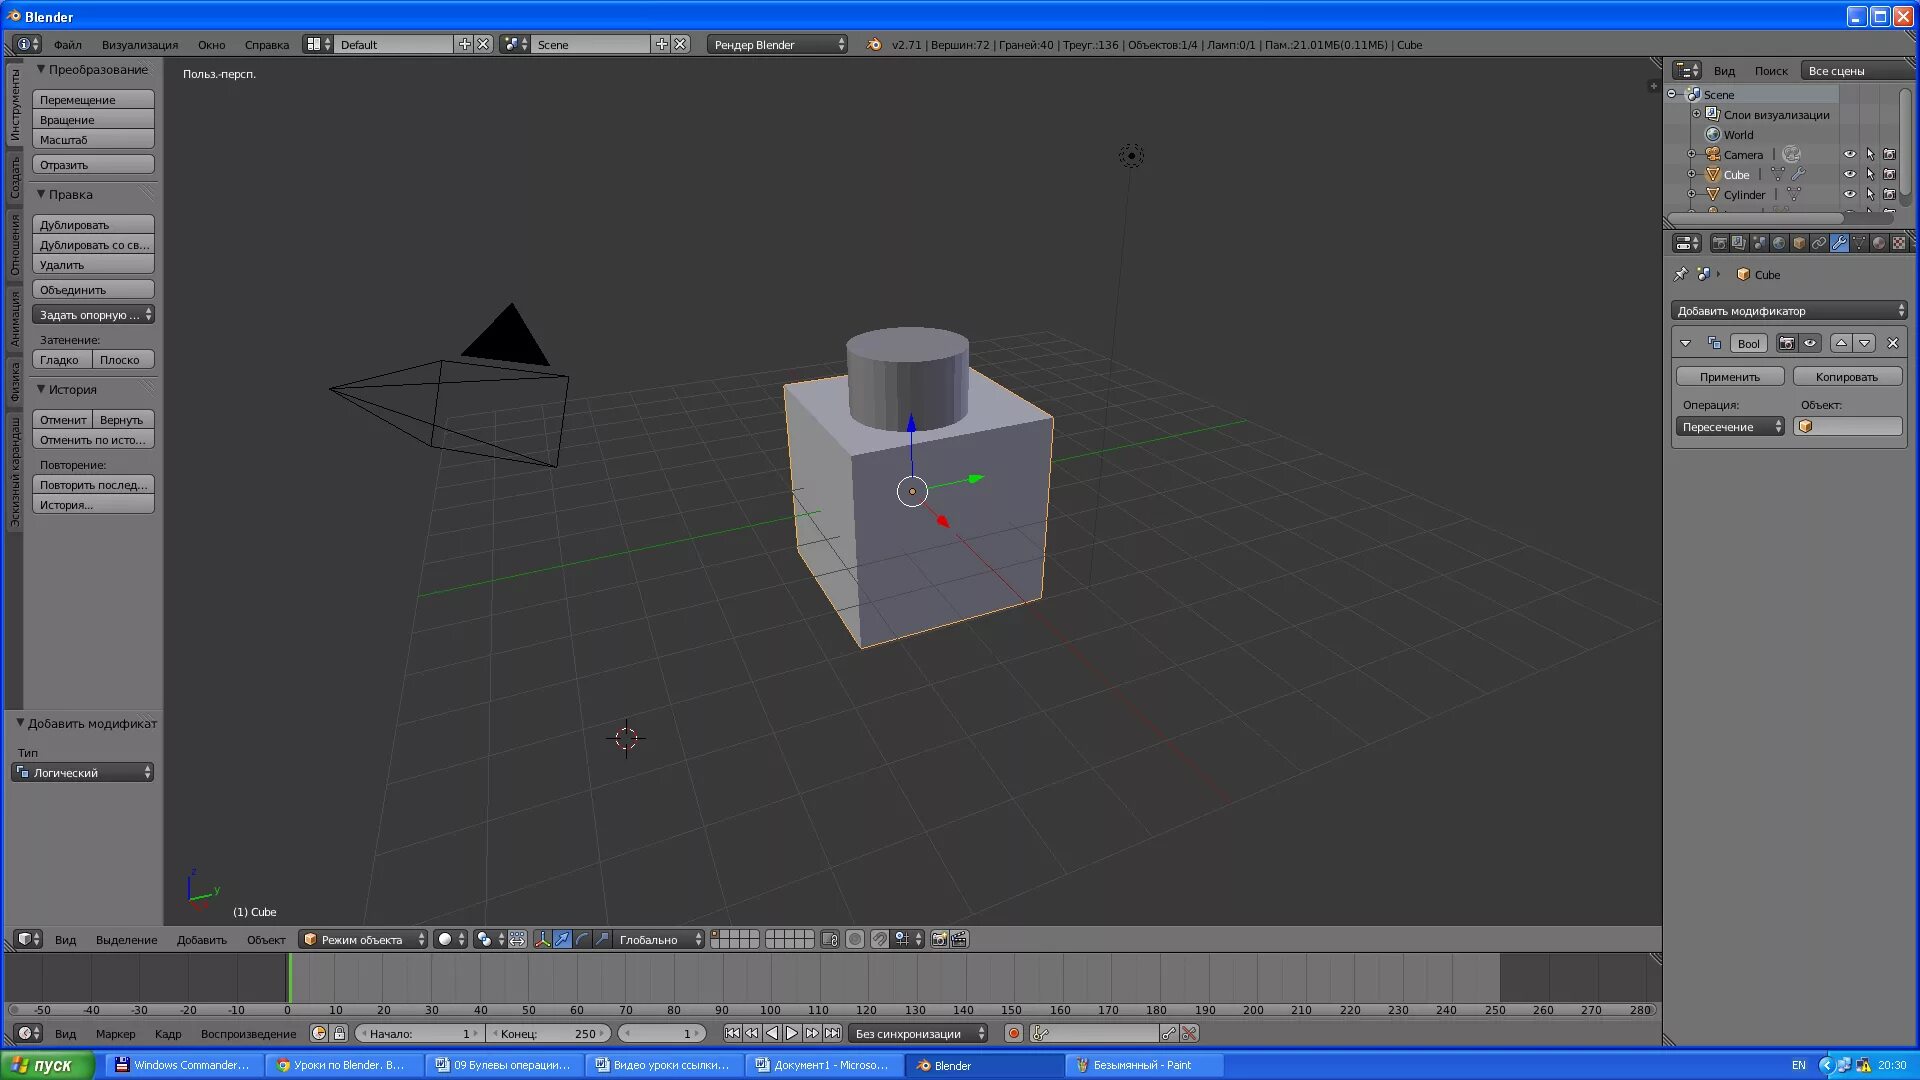Click the Гладко shading button
The image size is (1920, 1080).
pyautogui.click(x=62, y=359)
